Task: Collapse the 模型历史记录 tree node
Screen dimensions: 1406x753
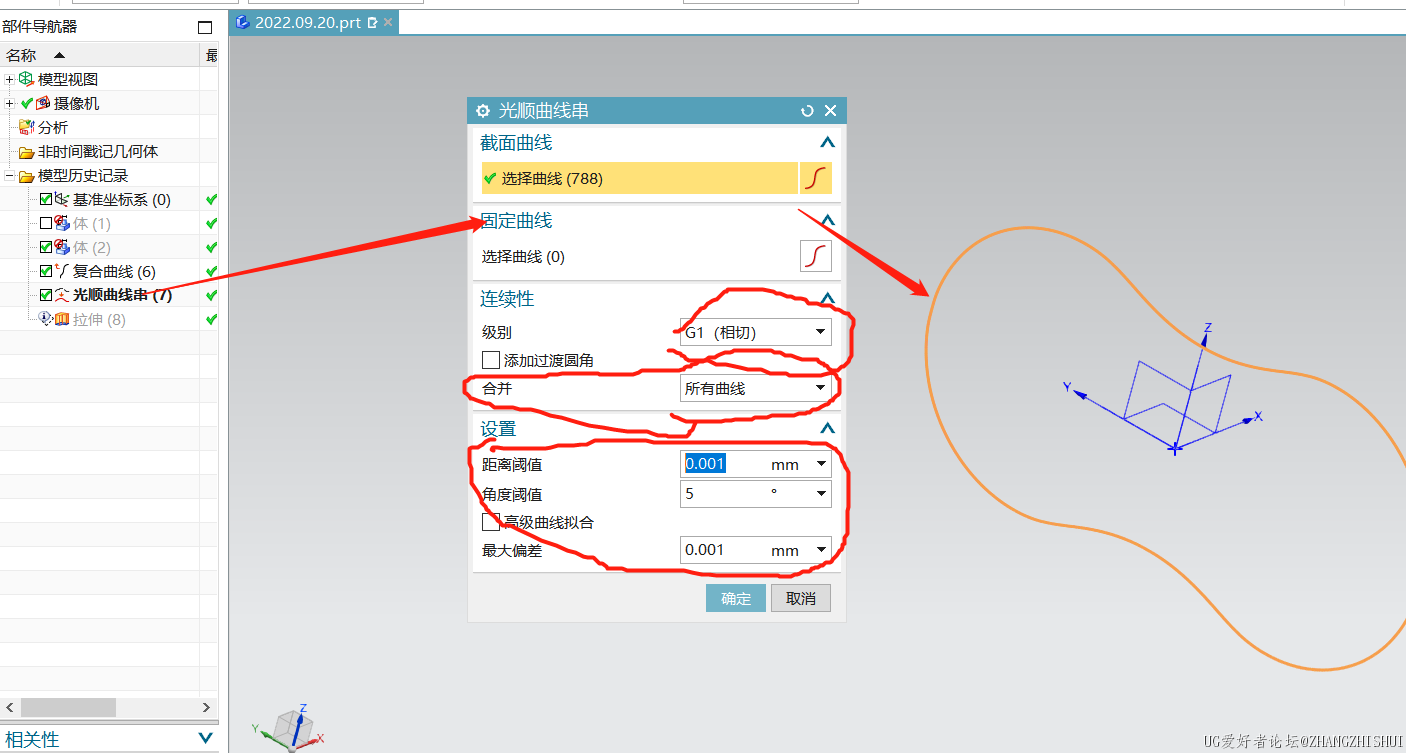Action: pyautogui.click(x=10, y=176)
